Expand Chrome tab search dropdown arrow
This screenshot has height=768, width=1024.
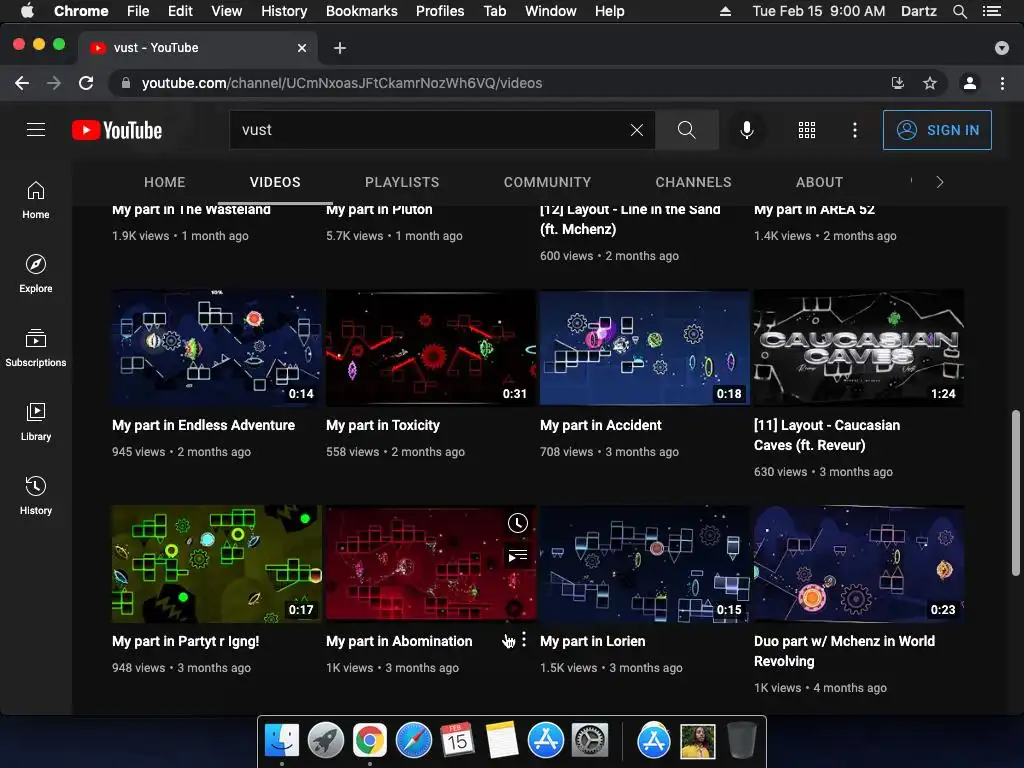pos(1002,48)
